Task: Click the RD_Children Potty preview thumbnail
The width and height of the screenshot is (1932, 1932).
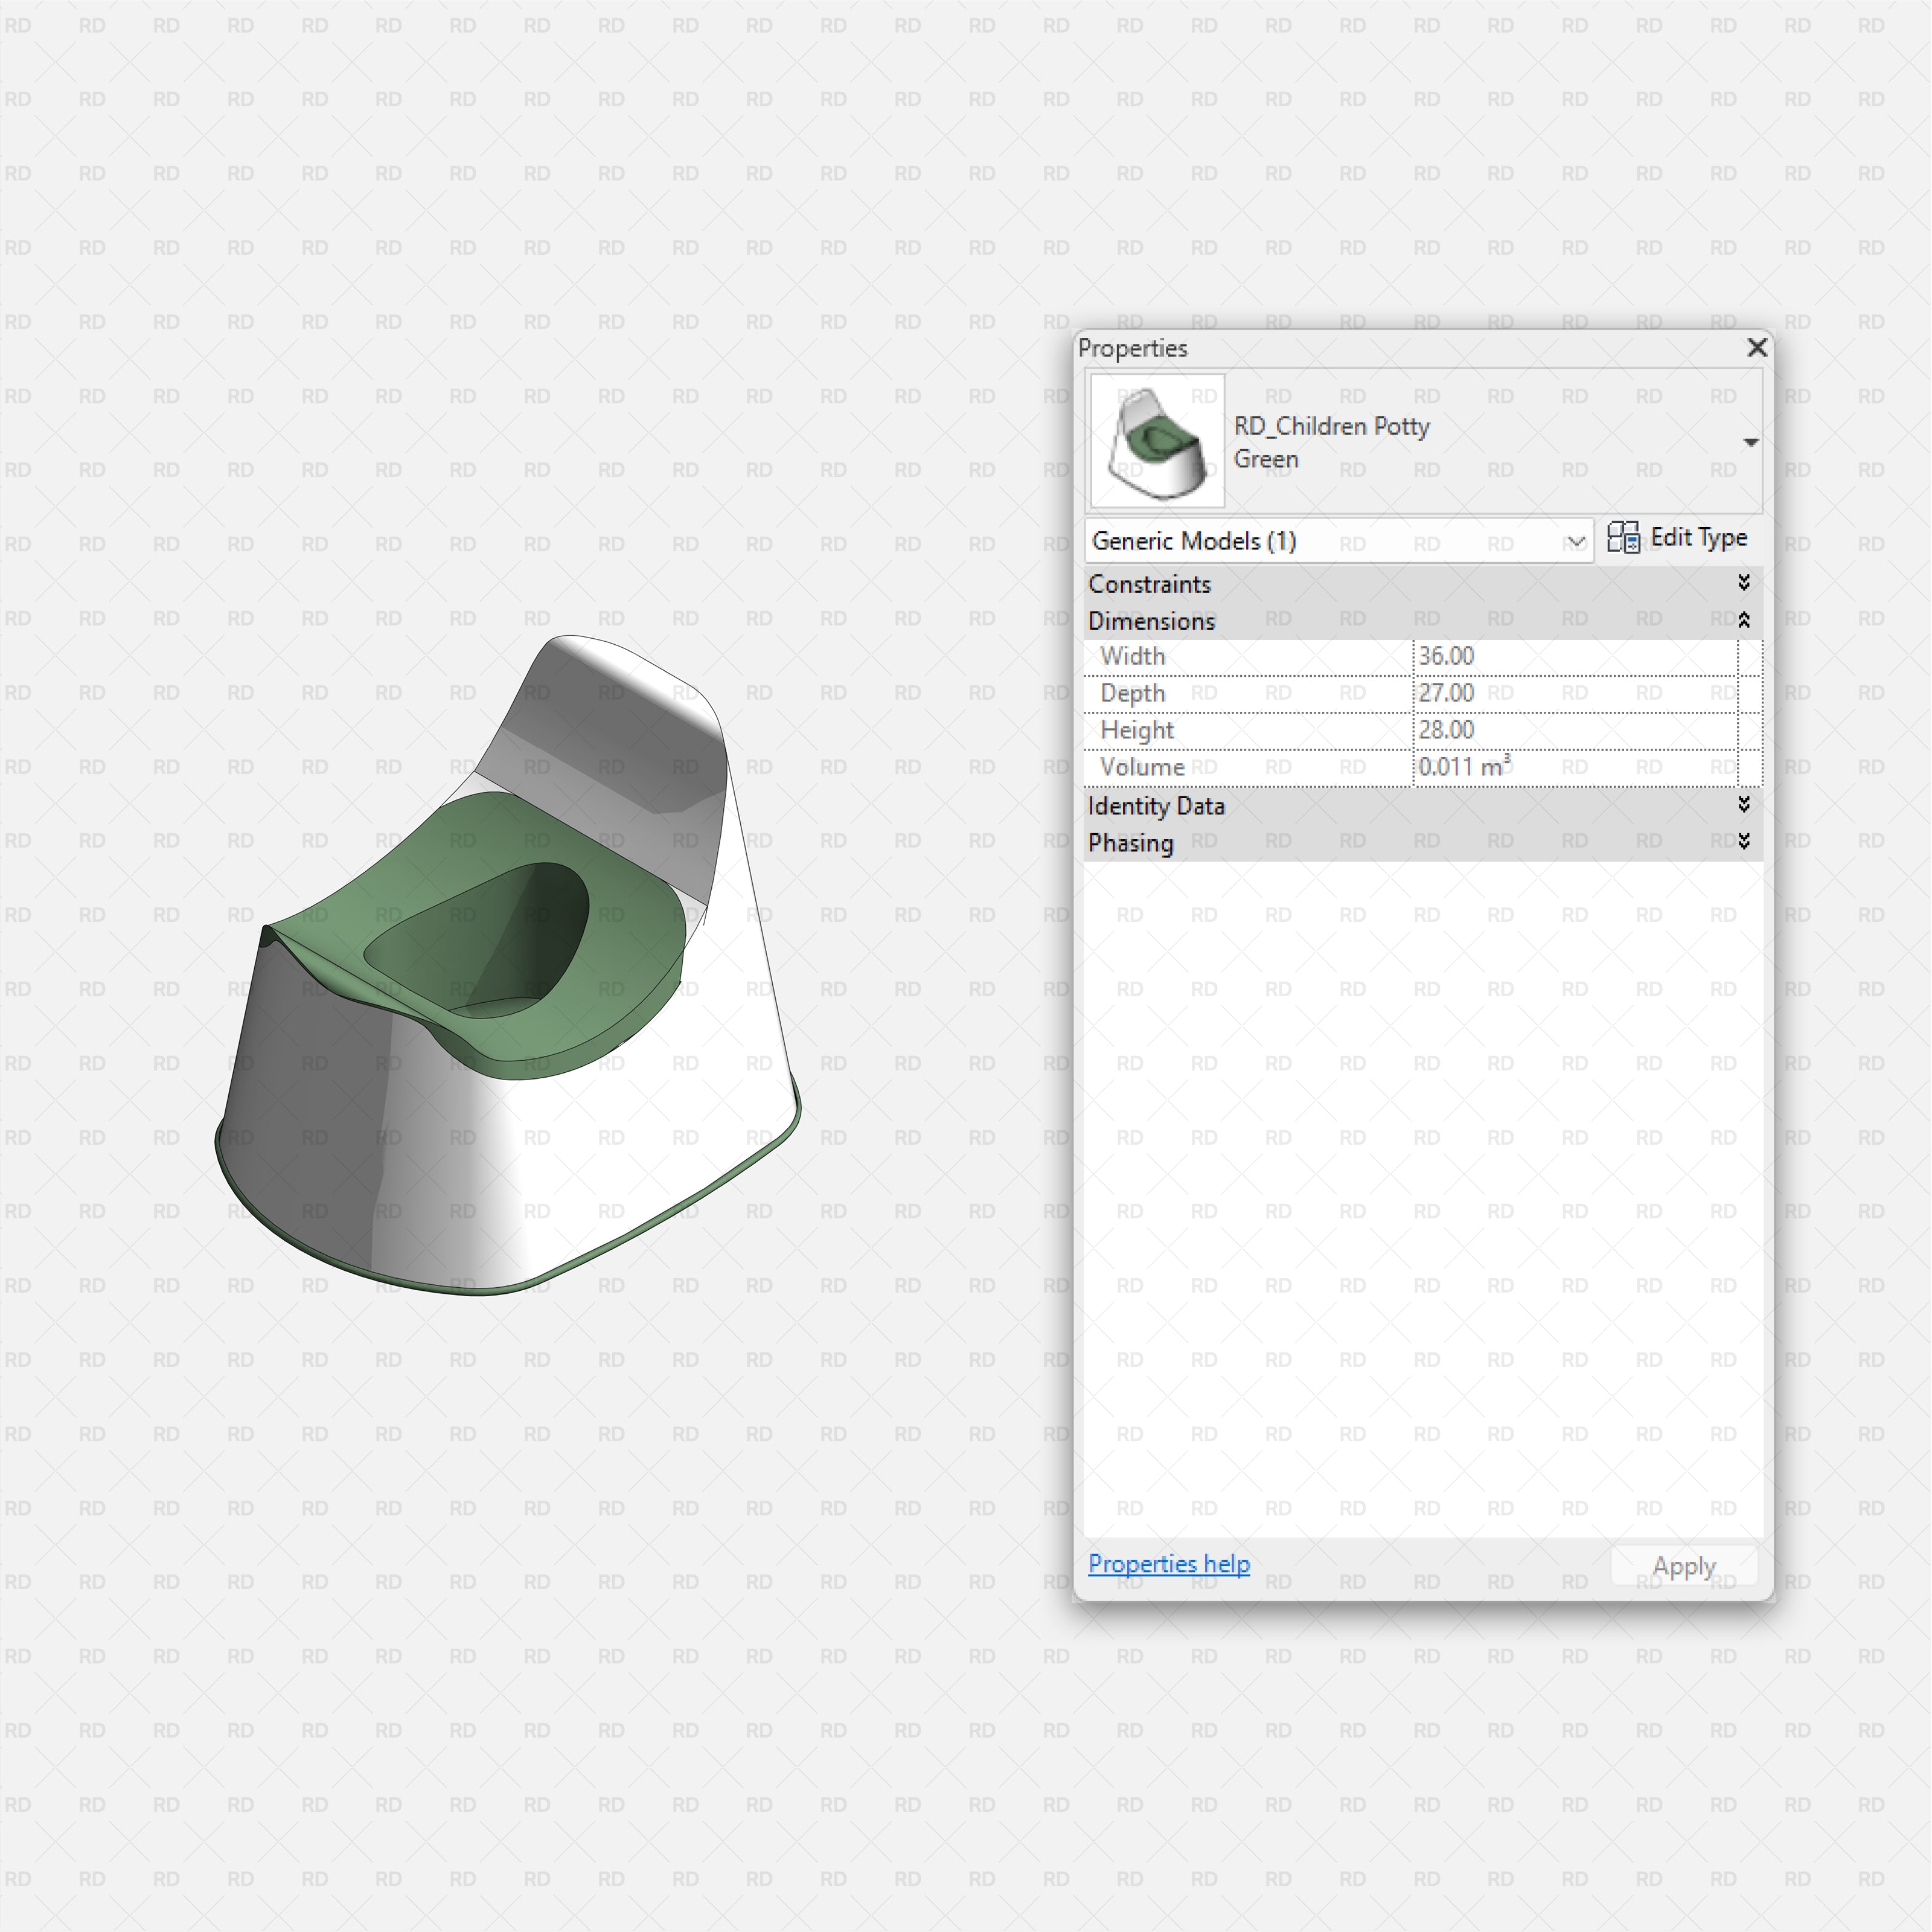Action: tap(1156, 440)
